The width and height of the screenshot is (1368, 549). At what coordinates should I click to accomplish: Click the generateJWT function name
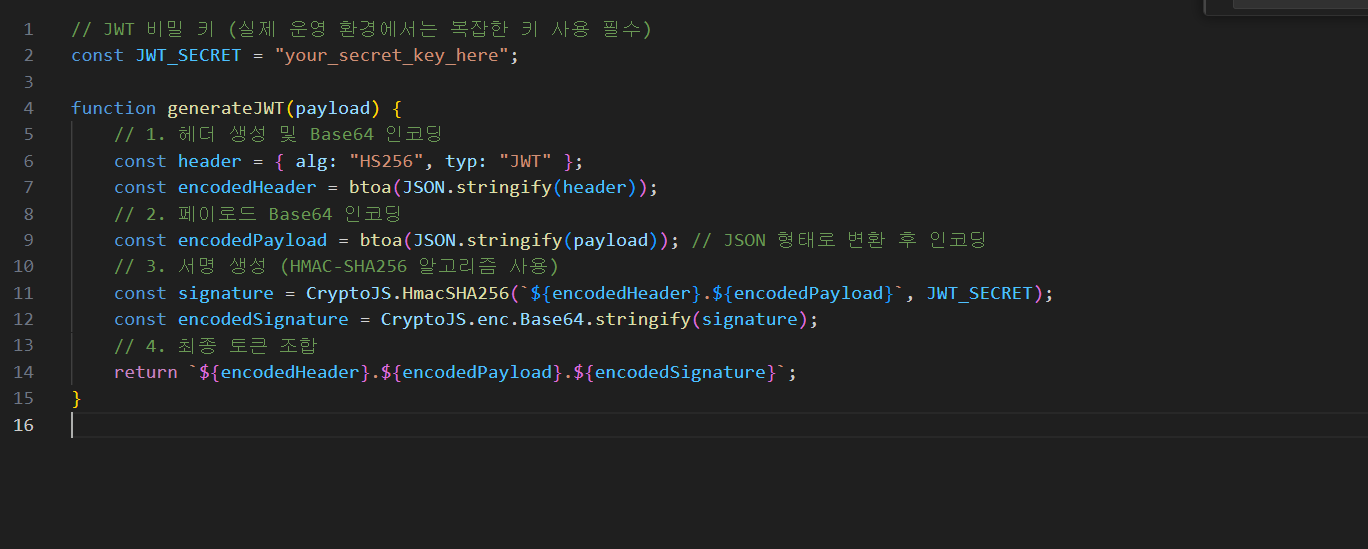click(226, 108)
